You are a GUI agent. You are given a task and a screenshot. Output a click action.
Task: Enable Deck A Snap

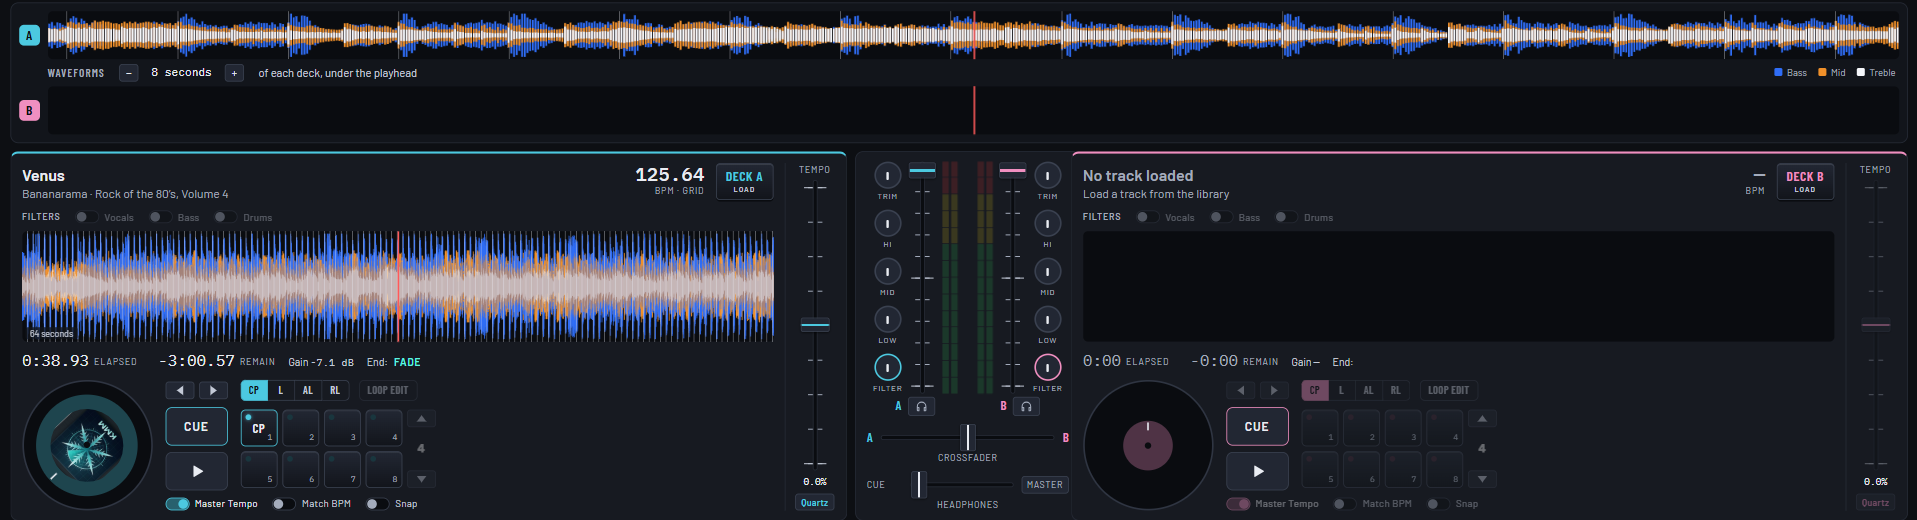pyautogui.click(x=376, y=504)
